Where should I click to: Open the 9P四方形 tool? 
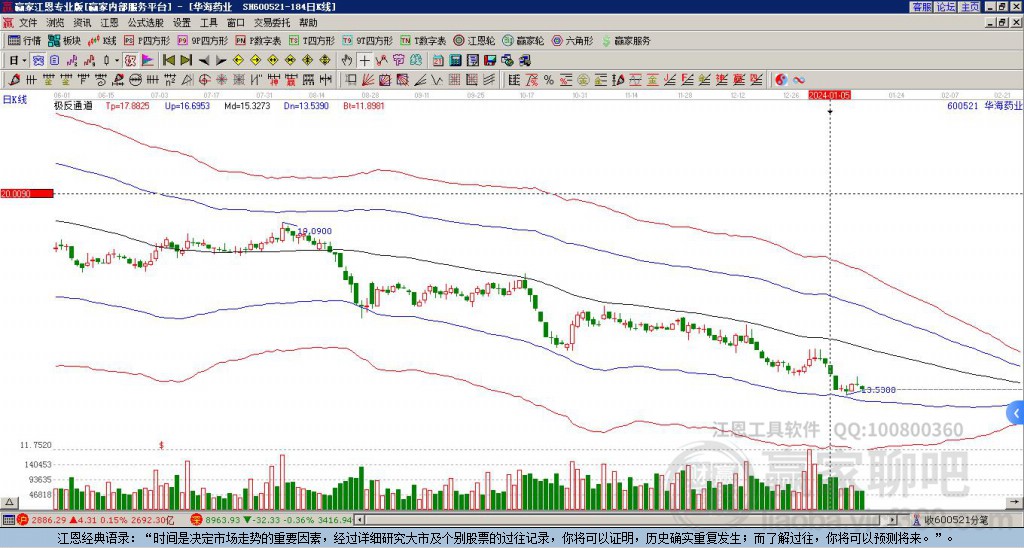click(x=203, y=40)
